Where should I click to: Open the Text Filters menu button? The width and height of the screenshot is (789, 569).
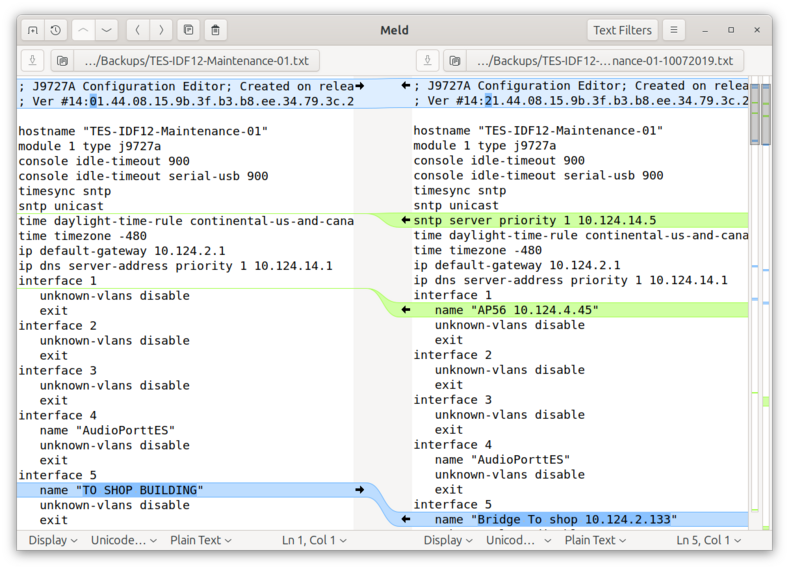click(x=622, y=30)
